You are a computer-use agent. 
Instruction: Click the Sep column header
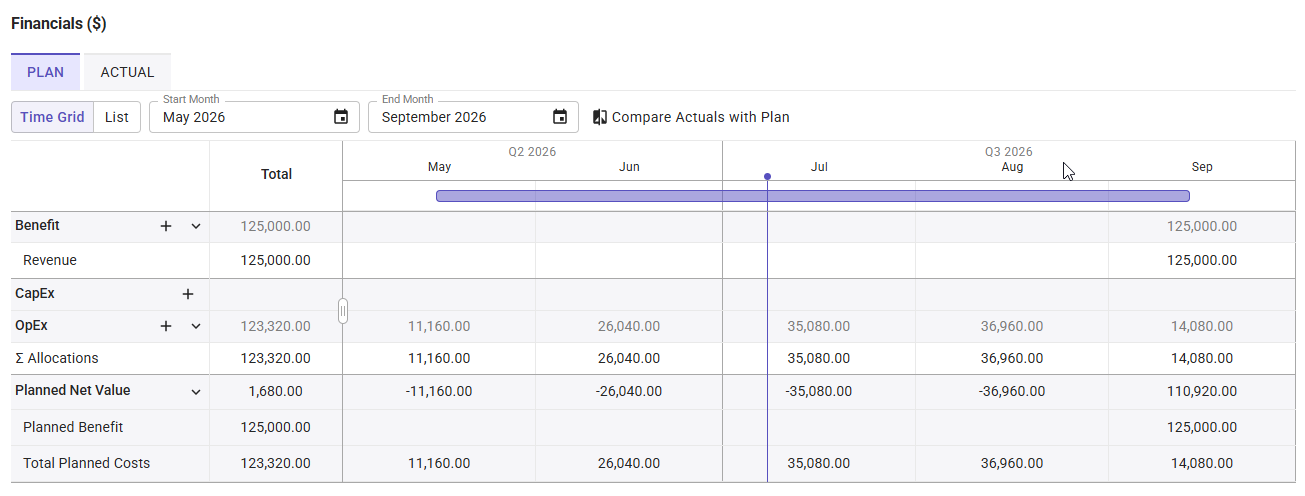[x=1202, y=167]
